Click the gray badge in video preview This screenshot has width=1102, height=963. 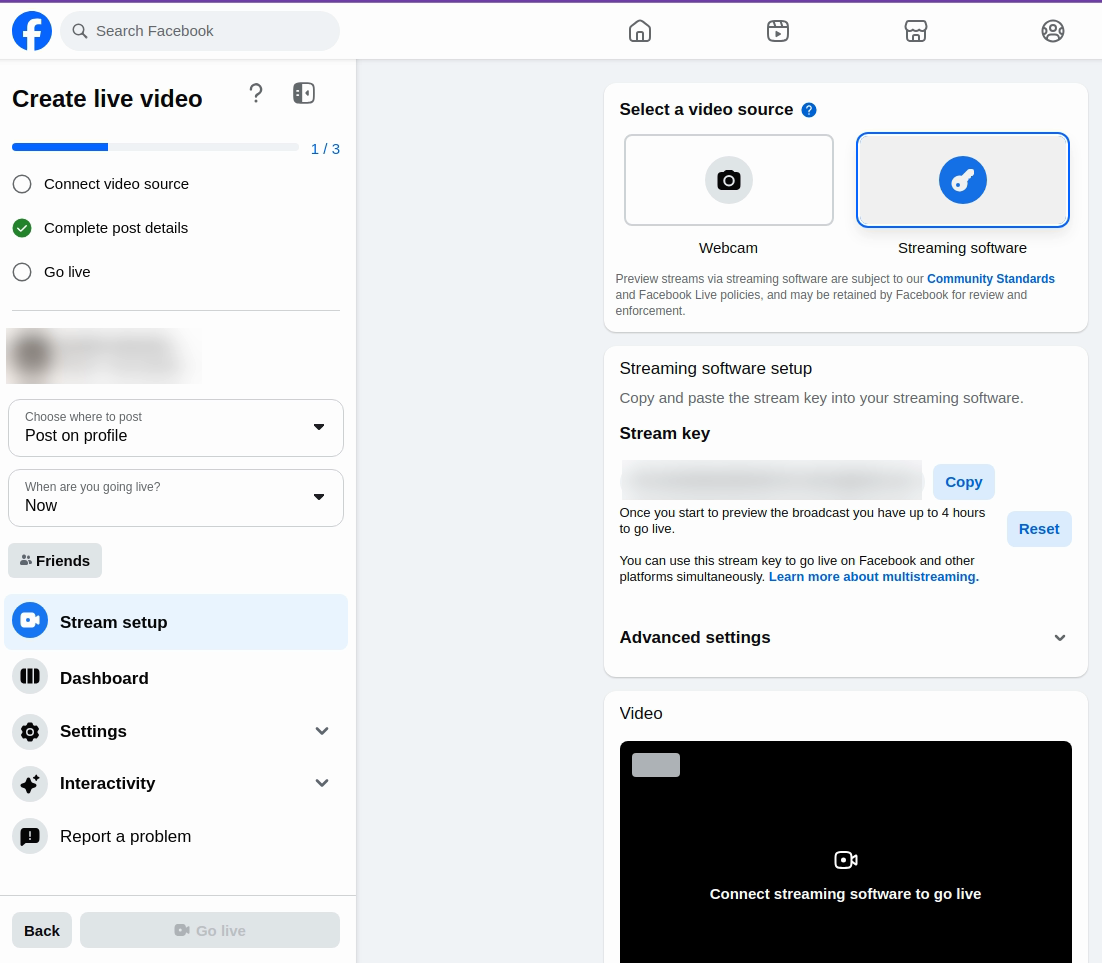pyautogui.click(x=656, y=765)
